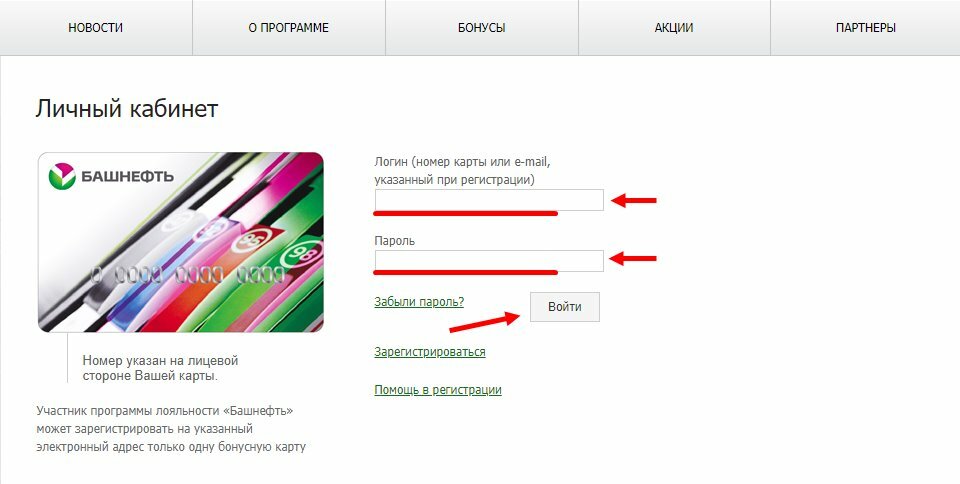Open the БОНУСЫ section
The width and height of the screenshot is (960, 484).
coord(481,28)
